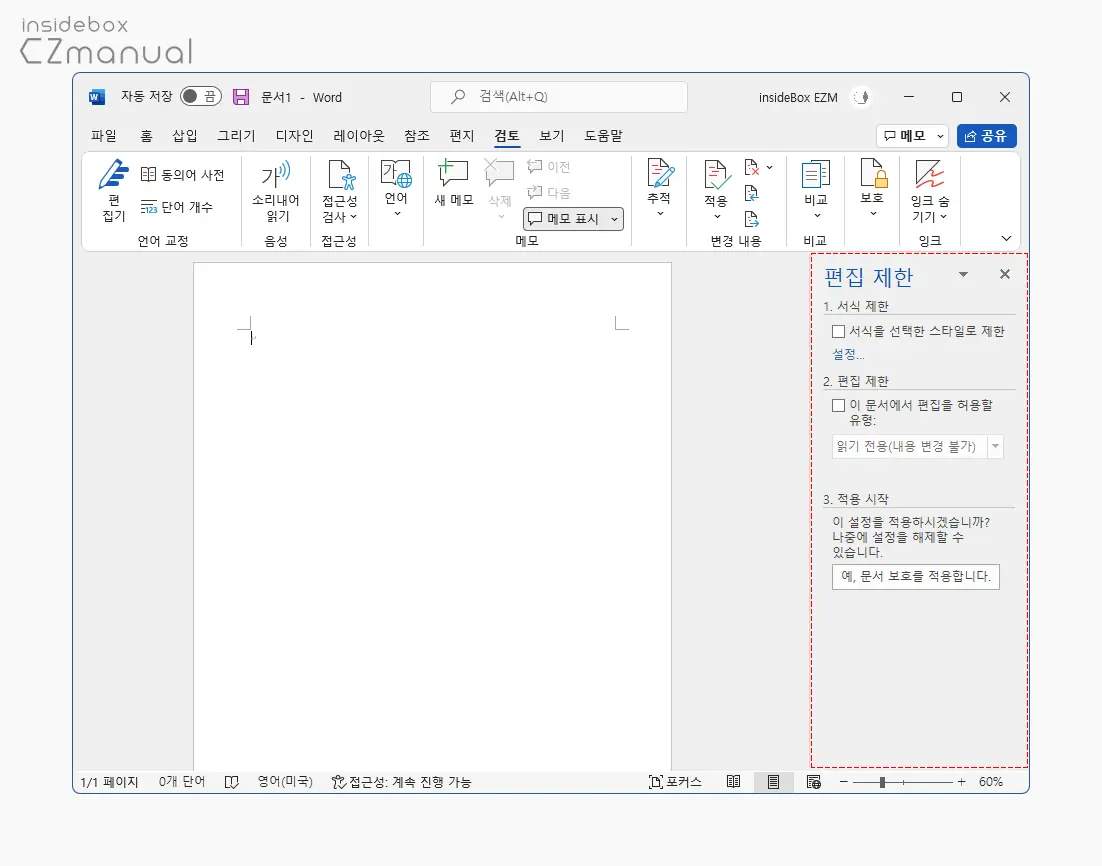Check '이 문서에서 편집을 허용할 유형' checkbox
1102x866 pixels.
(838, 406)
